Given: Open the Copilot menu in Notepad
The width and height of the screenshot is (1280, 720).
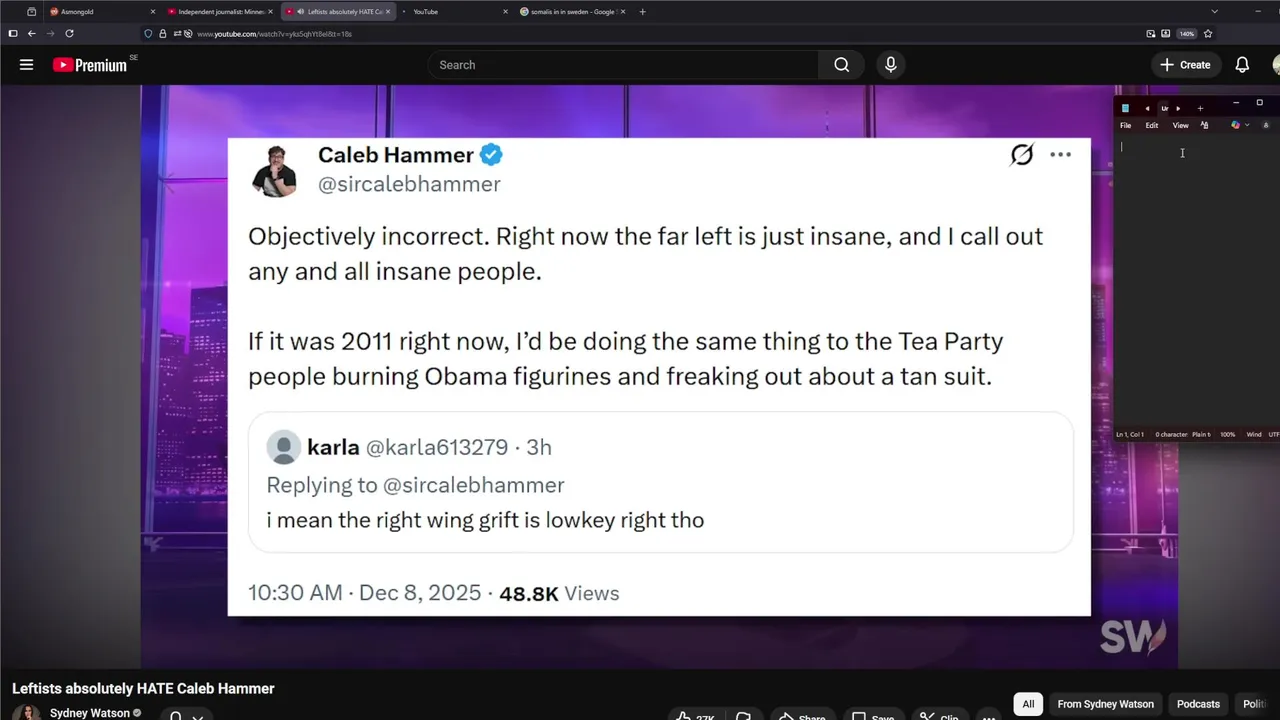Looking at the screenshot, I should (x=1236, y=125).
